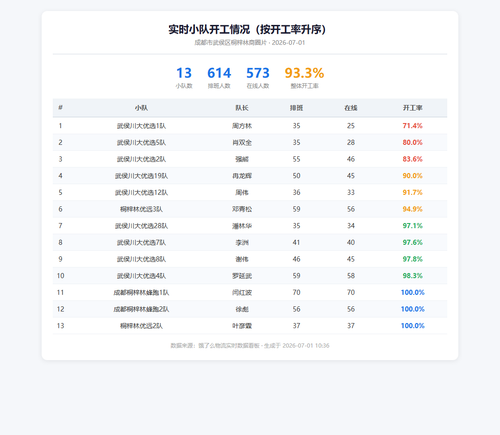Viewport: 500px width, 435px height.
Task: Click scheduled count 41 in row 8
Action: (296, 242)
